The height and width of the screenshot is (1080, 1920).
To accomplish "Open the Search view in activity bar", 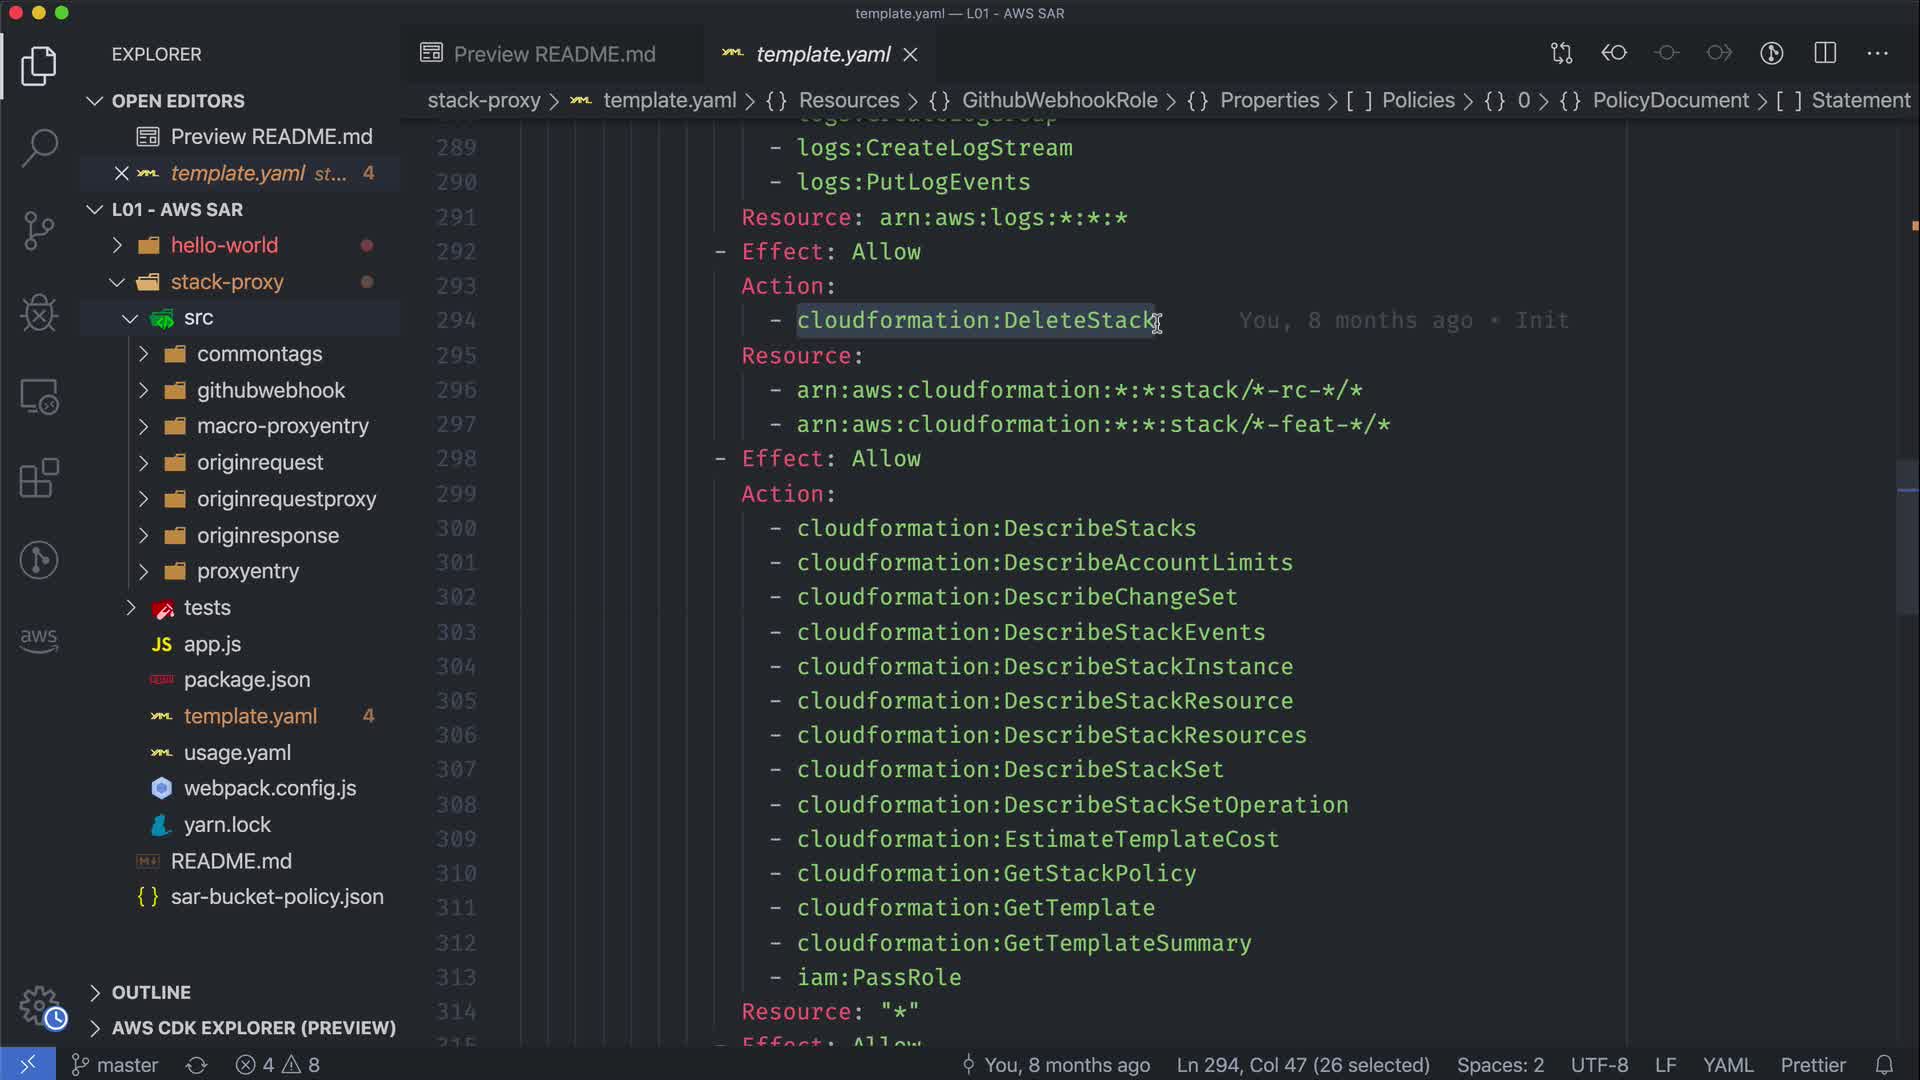I will pyautogui.click(x=39, y=148).
